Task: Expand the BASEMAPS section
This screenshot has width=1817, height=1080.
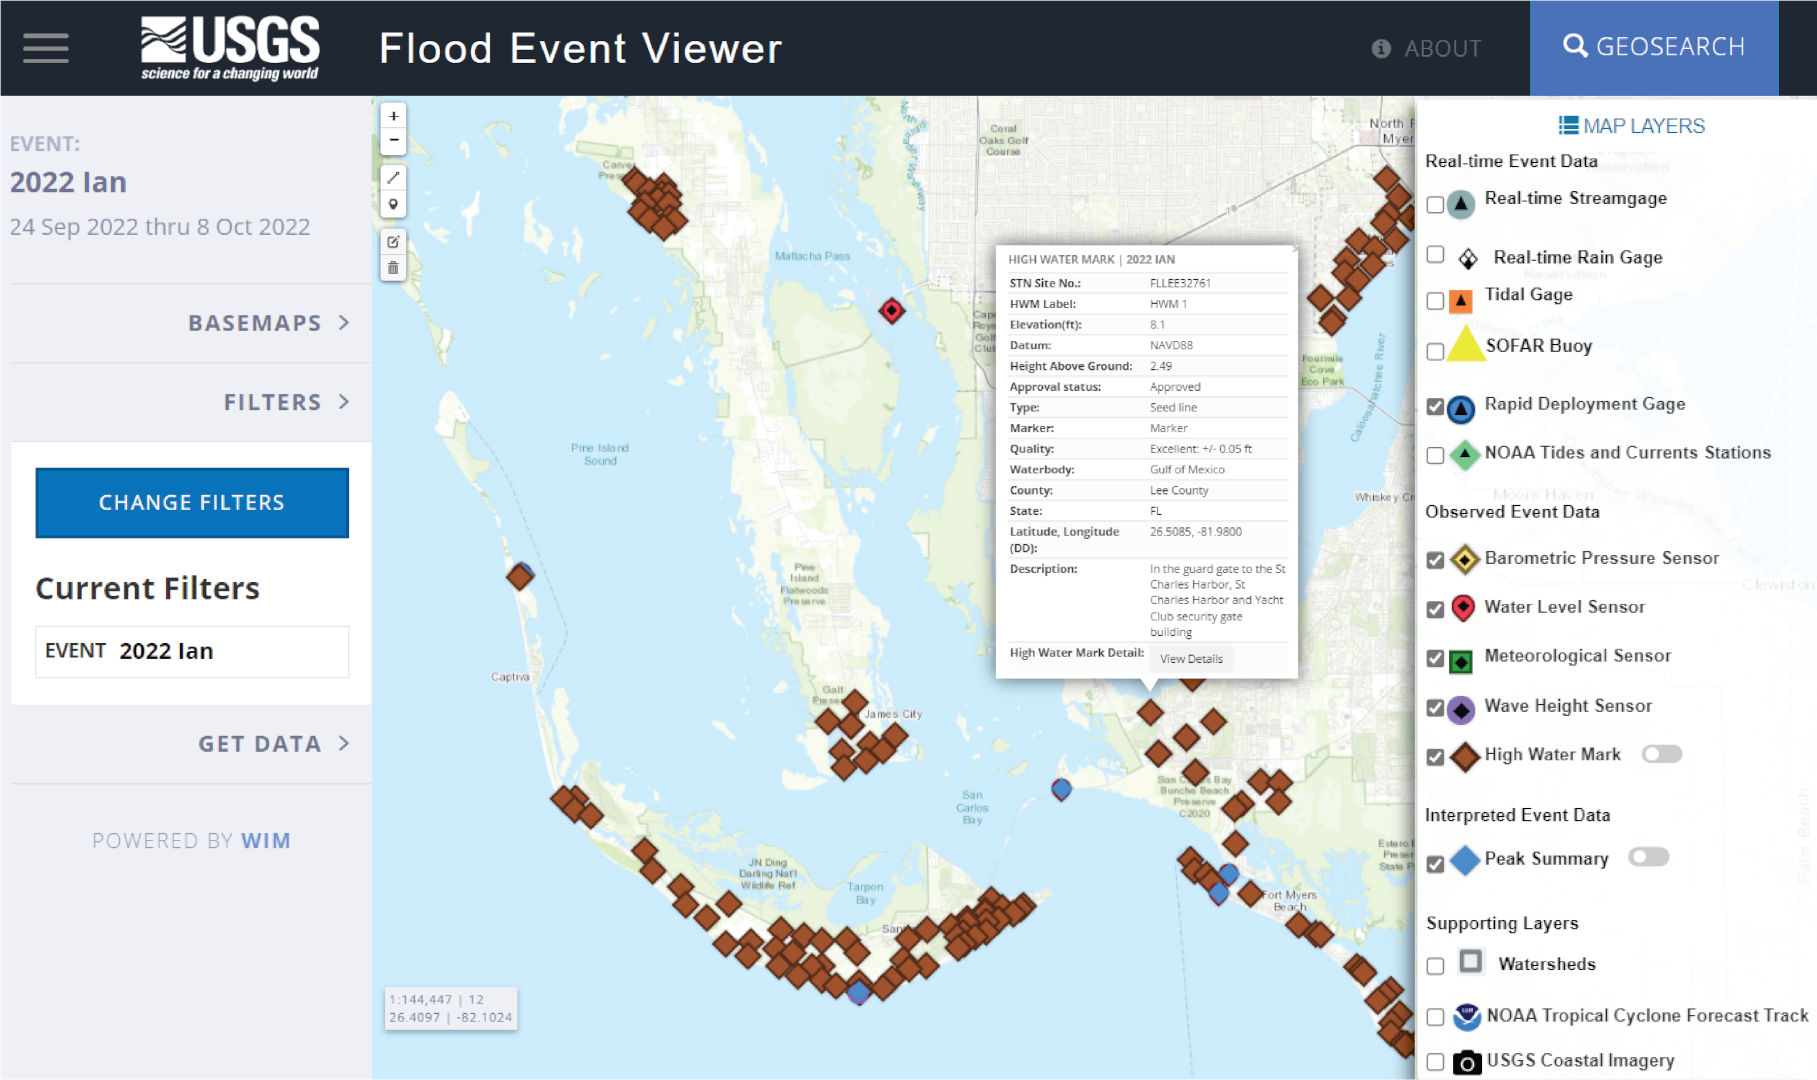Action: point(268,323)
